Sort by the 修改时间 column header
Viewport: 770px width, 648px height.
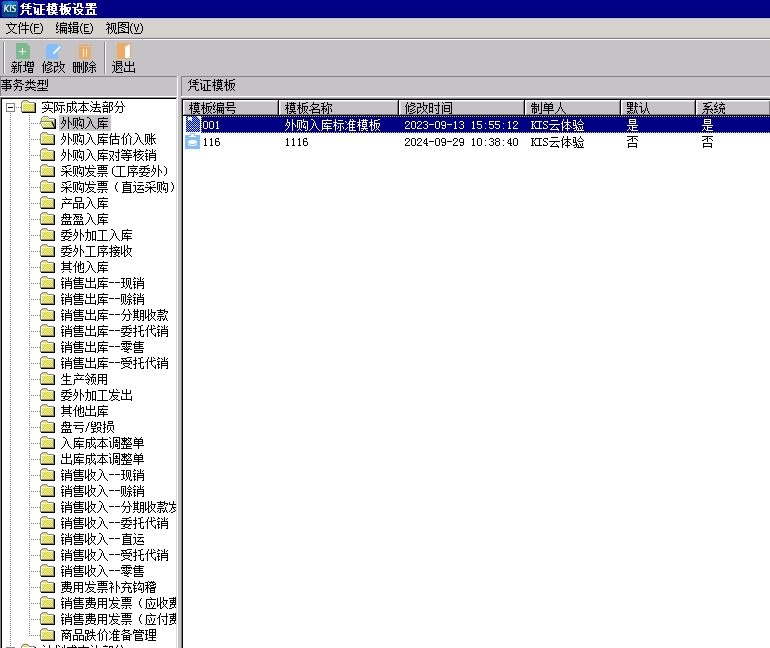click(461, 108)
